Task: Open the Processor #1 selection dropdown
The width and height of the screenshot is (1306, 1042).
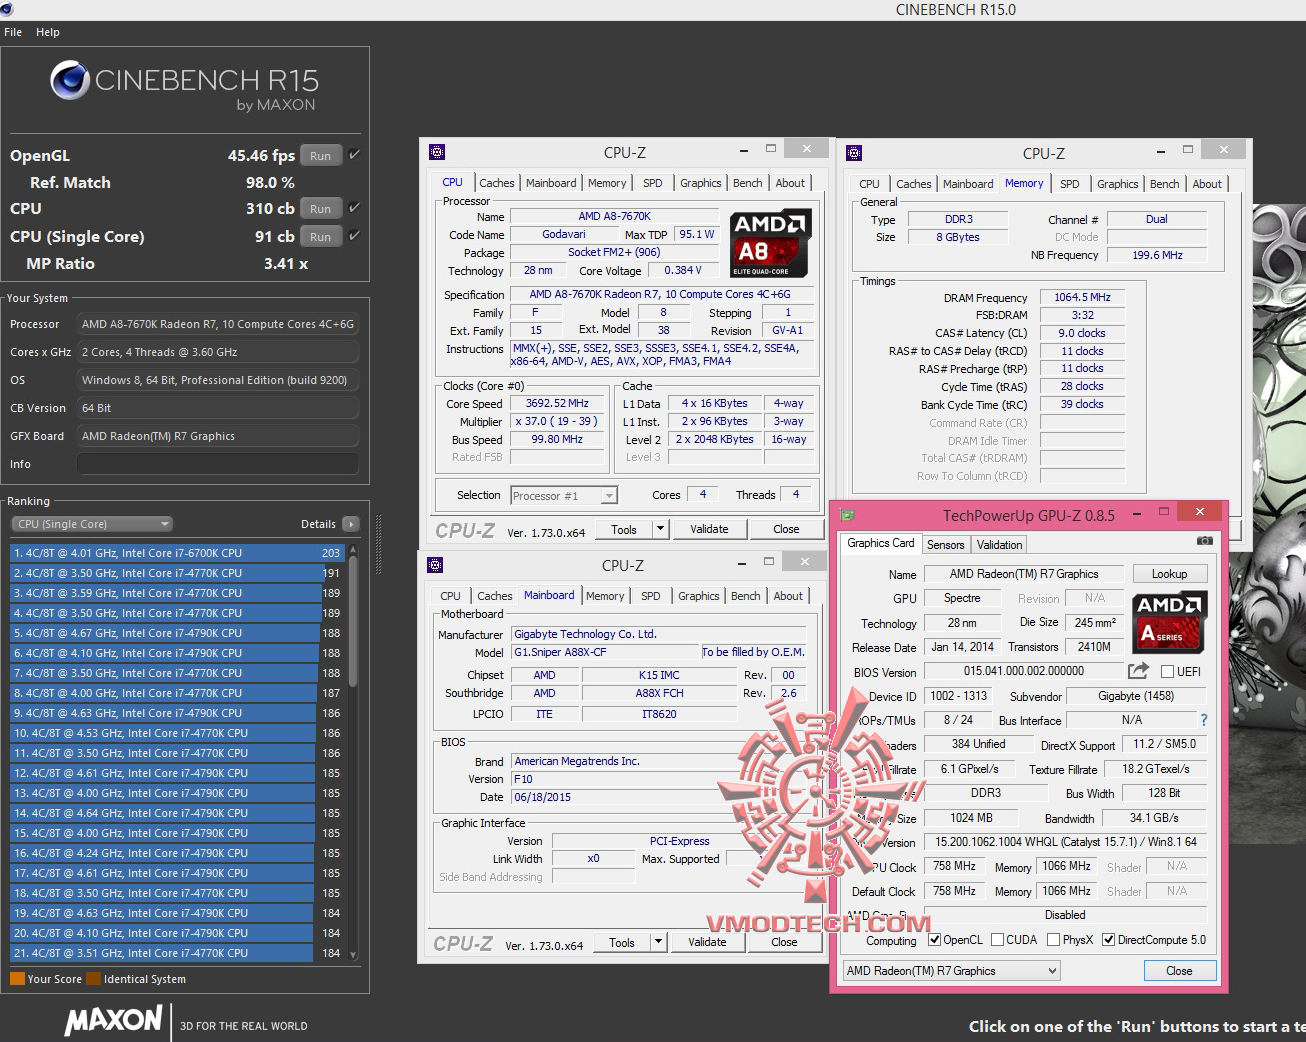Action: [x=564, y=495]
